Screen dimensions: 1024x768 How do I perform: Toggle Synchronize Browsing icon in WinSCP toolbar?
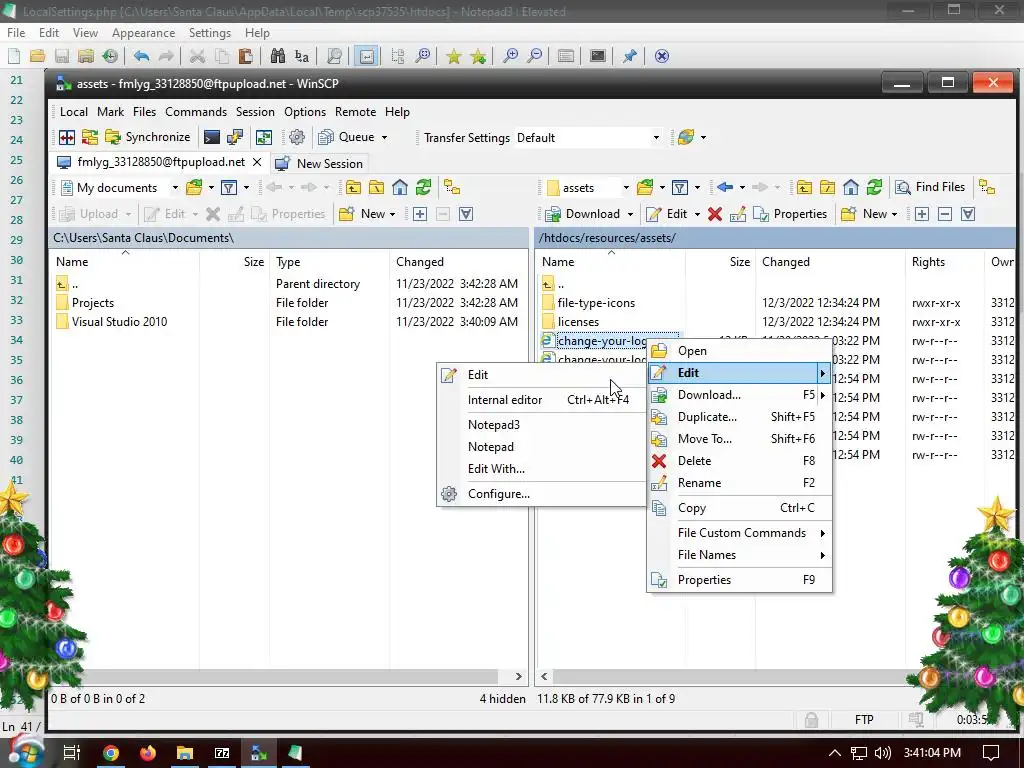coord(264,137)
